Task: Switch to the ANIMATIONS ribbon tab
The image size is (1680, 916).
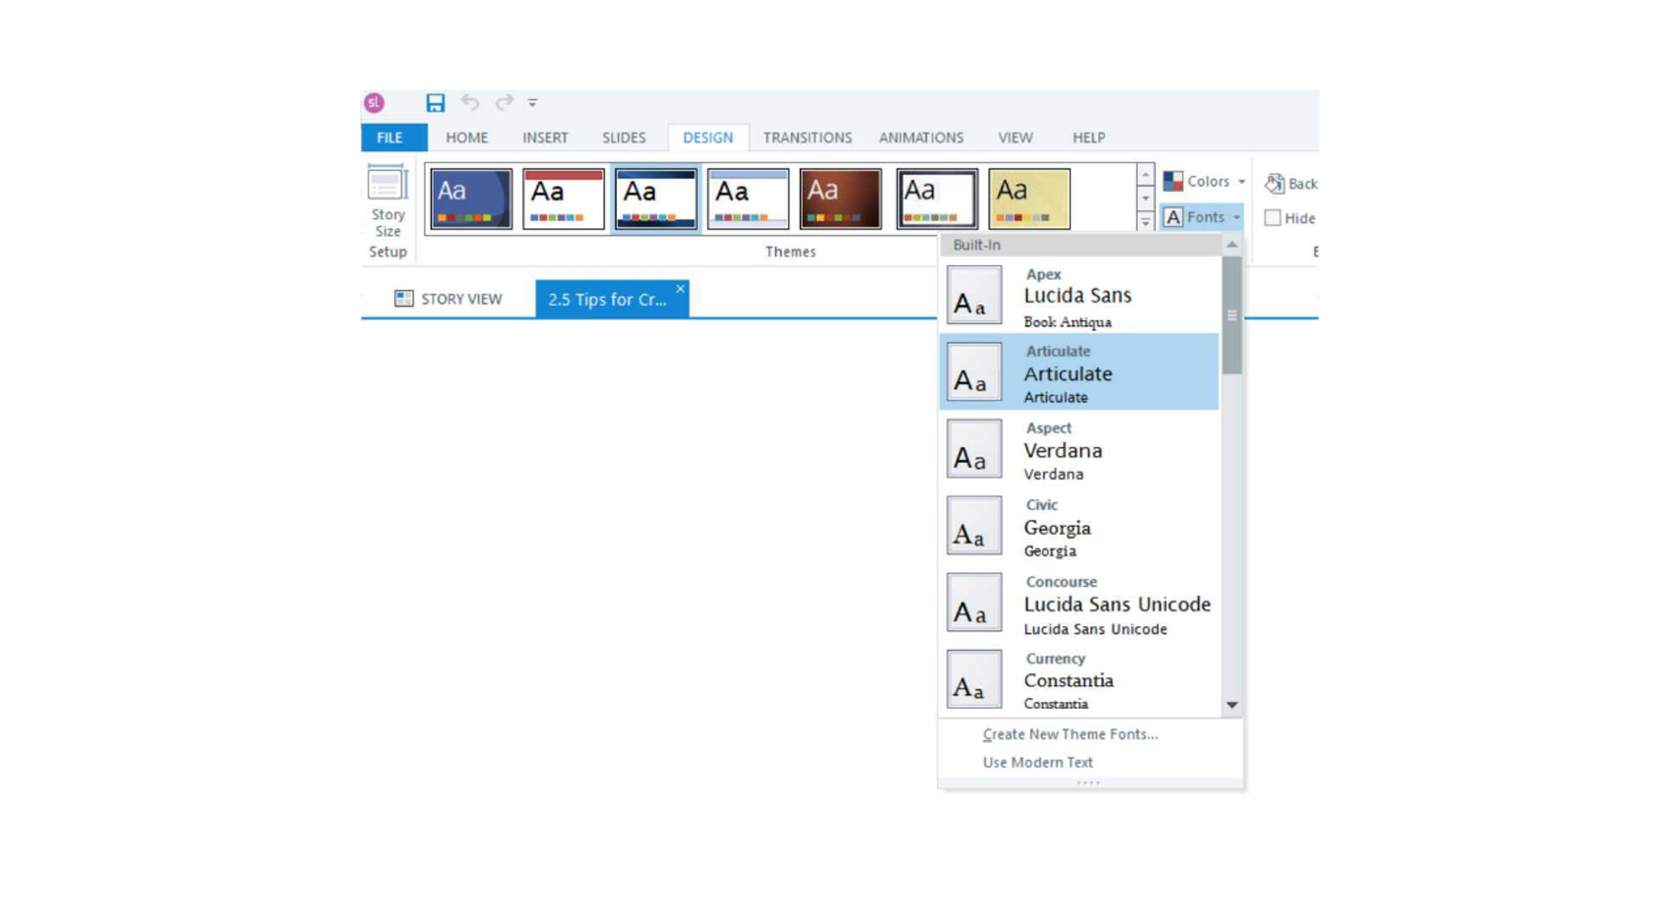Action: pyautogui.click(x=921, y=137)
